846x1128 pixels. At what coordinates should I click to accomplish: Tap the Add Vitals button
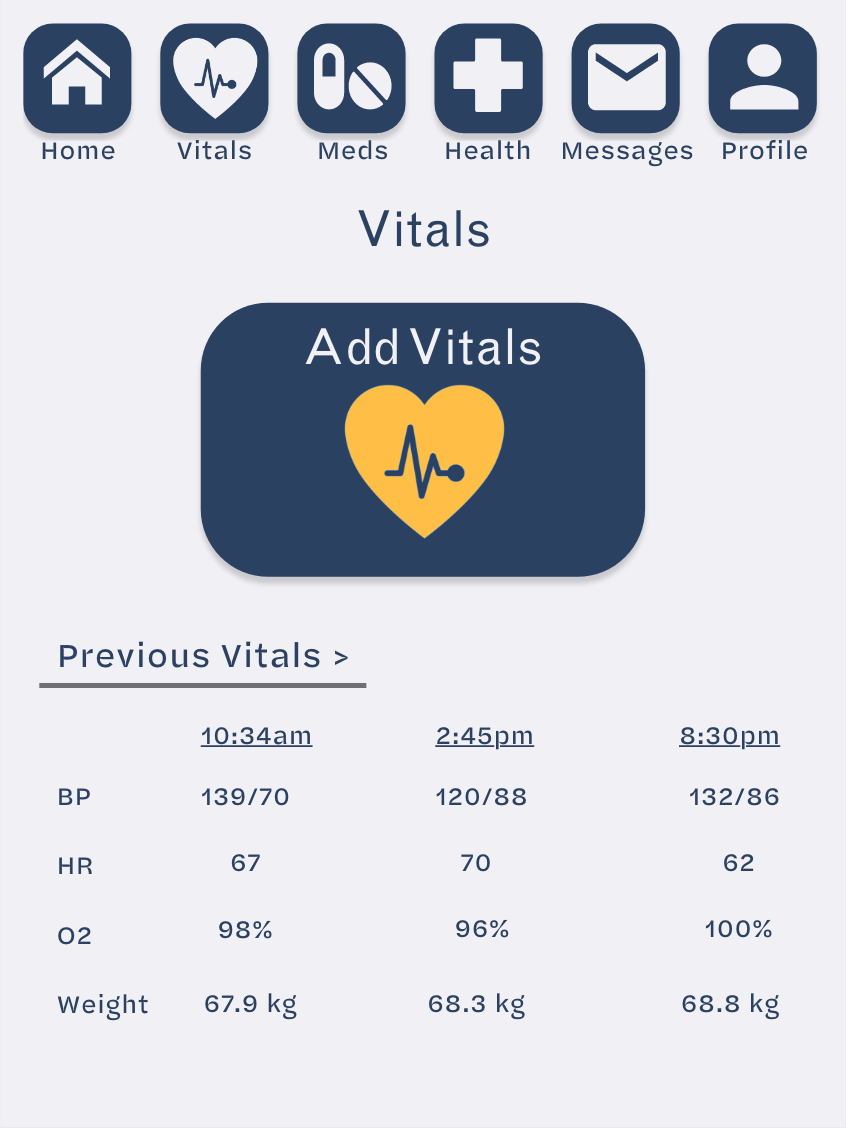click(x=423, y=440)
